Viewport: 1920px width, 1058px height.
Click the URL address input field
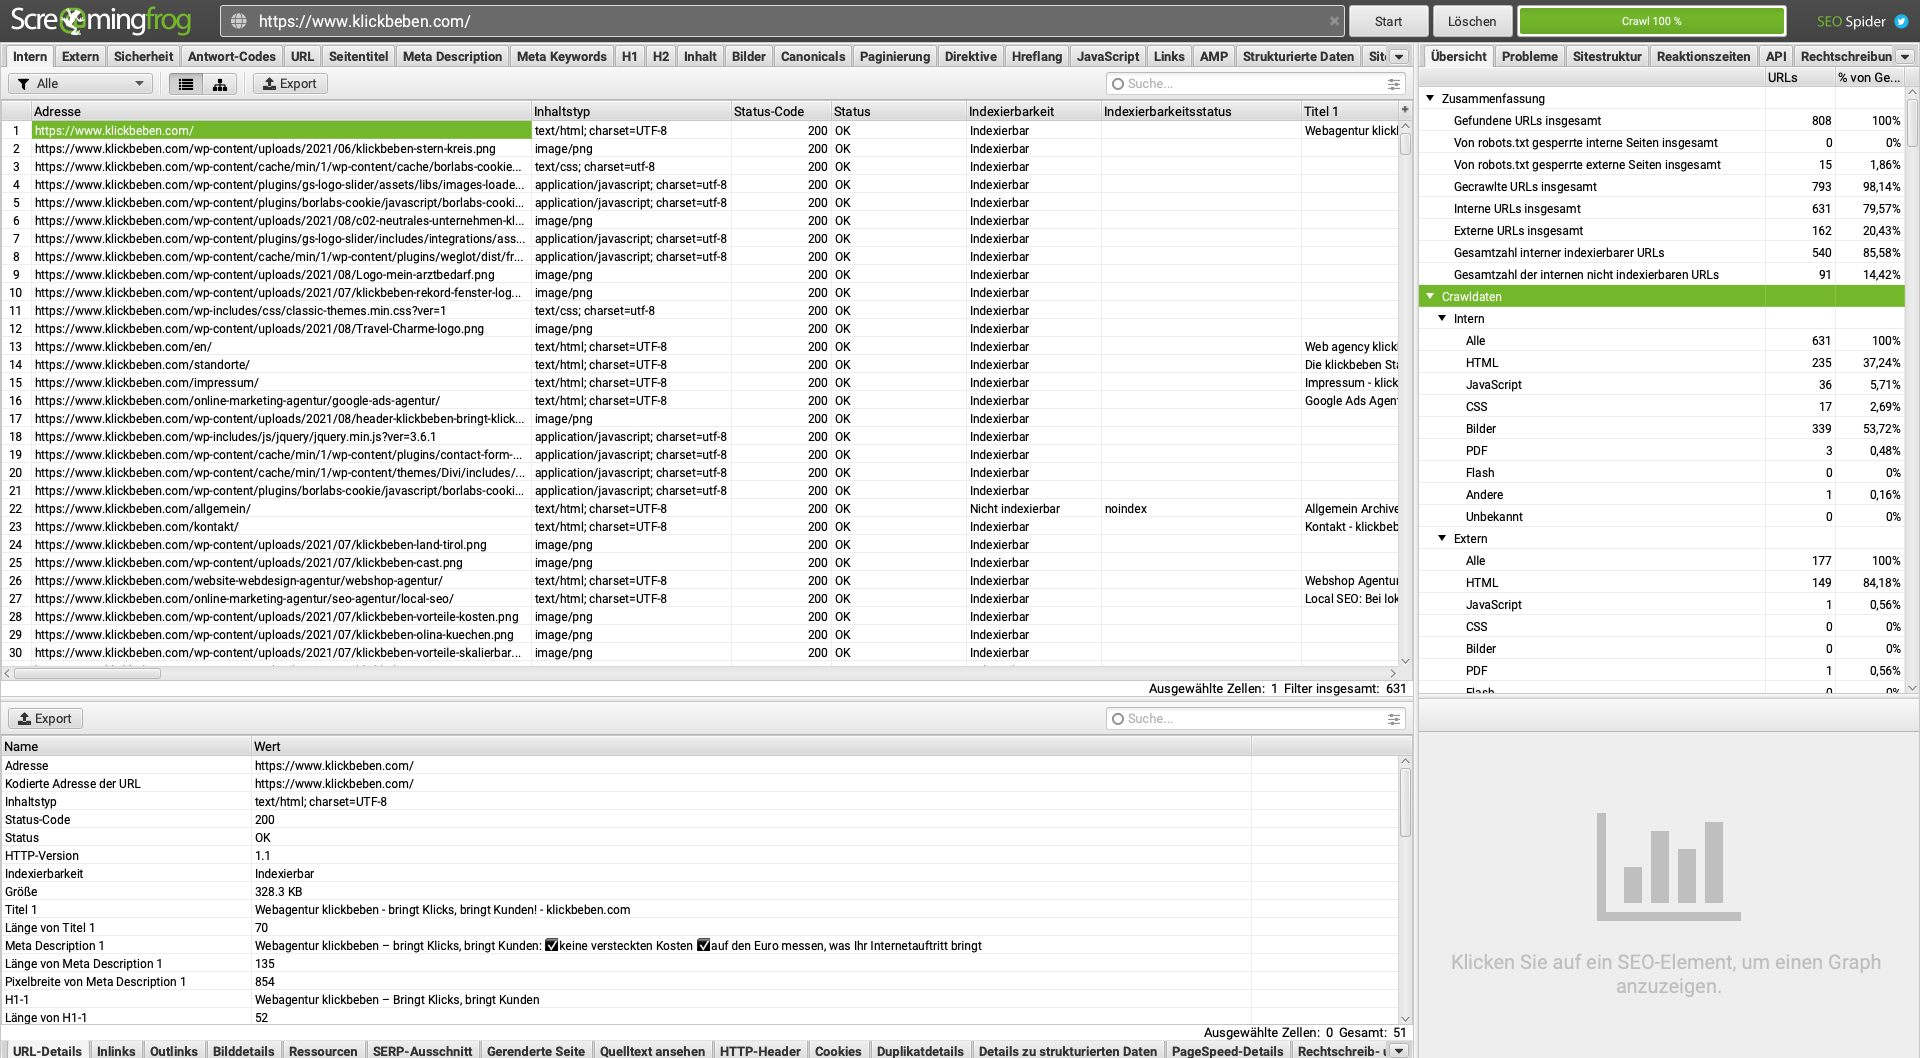[783, 21]
